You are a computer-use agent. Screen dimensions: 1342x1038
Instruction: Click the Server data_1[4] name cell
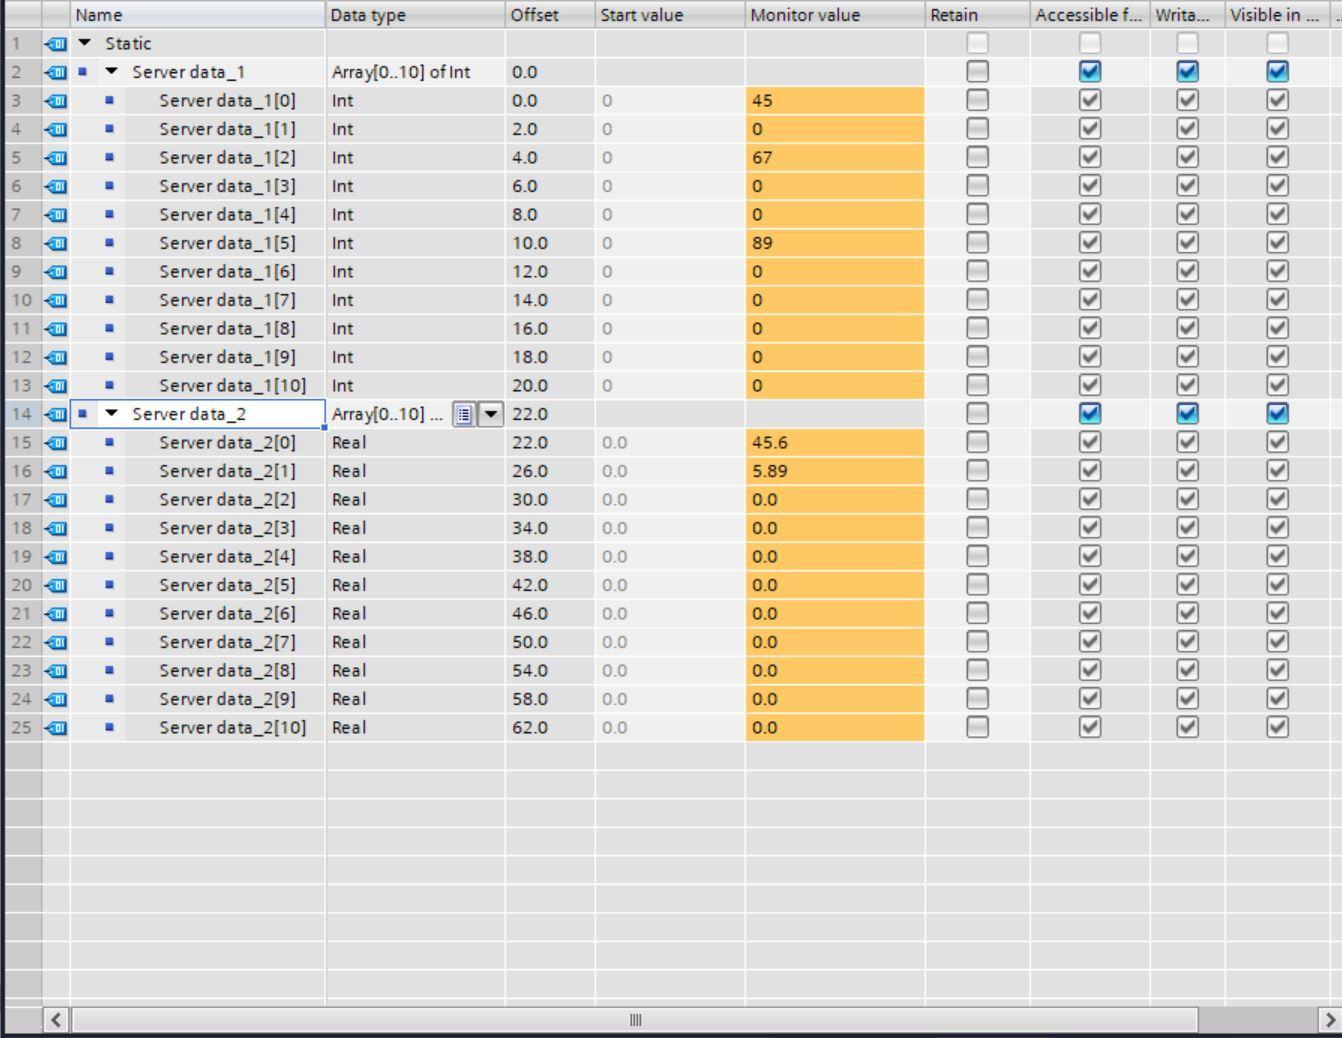227,214
